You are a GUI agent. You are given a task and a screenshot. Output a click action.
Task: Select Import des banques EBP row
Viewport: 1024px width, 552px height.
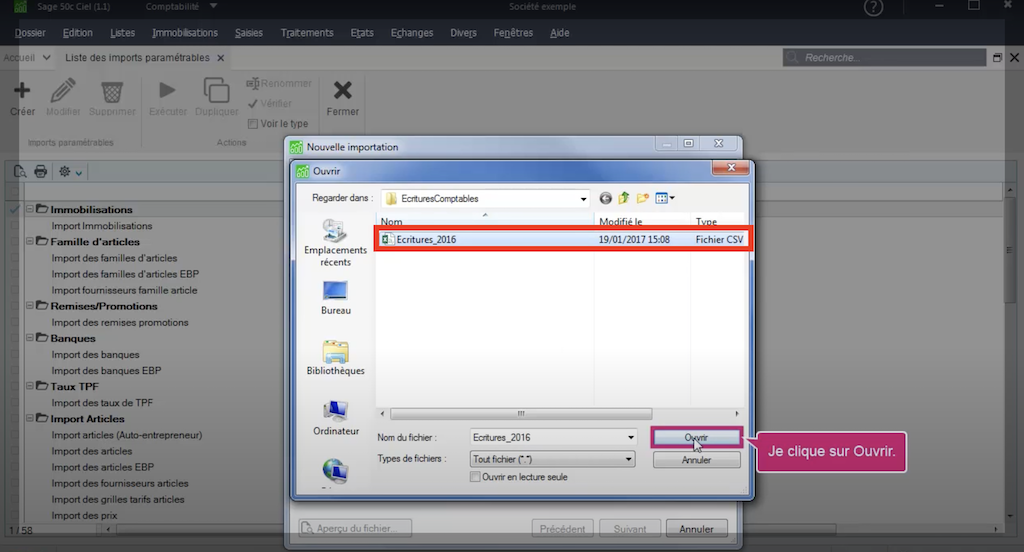point(106,370)
